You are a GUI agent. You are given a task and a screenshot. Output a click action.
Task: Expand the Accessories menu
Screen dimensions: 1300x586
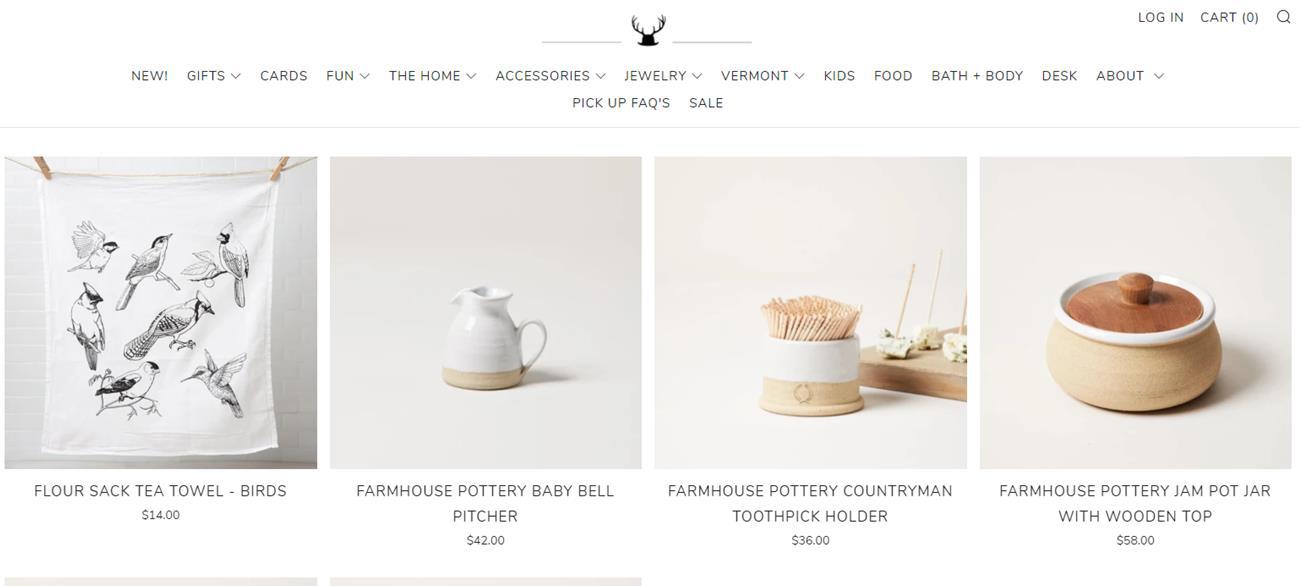point(551,76)
